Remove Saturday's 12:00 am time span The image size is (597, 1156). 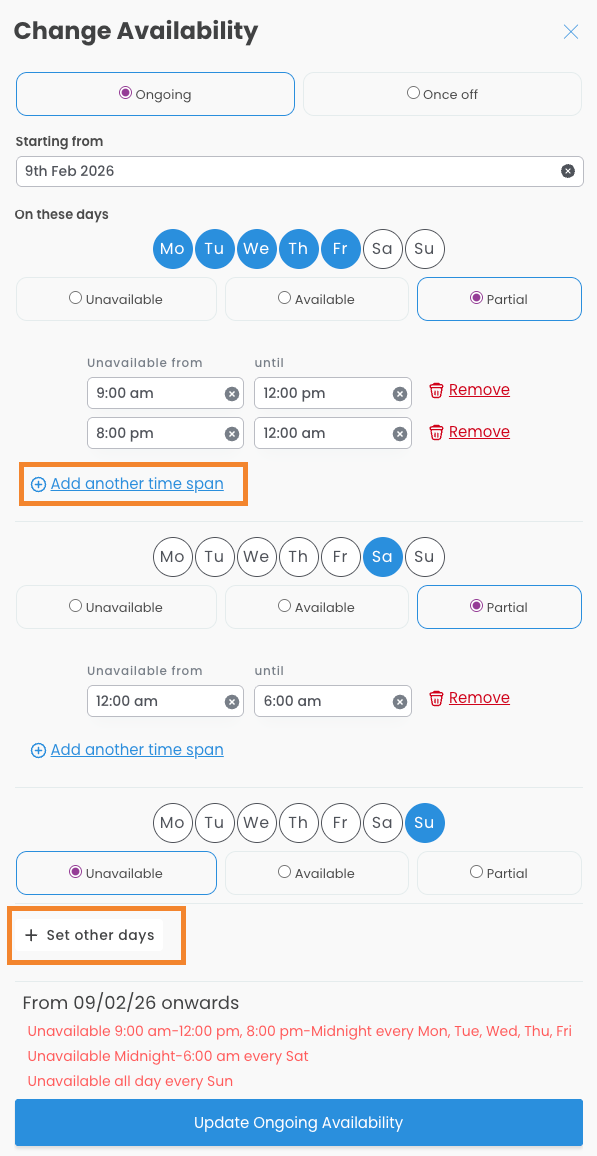pos(469,698)
